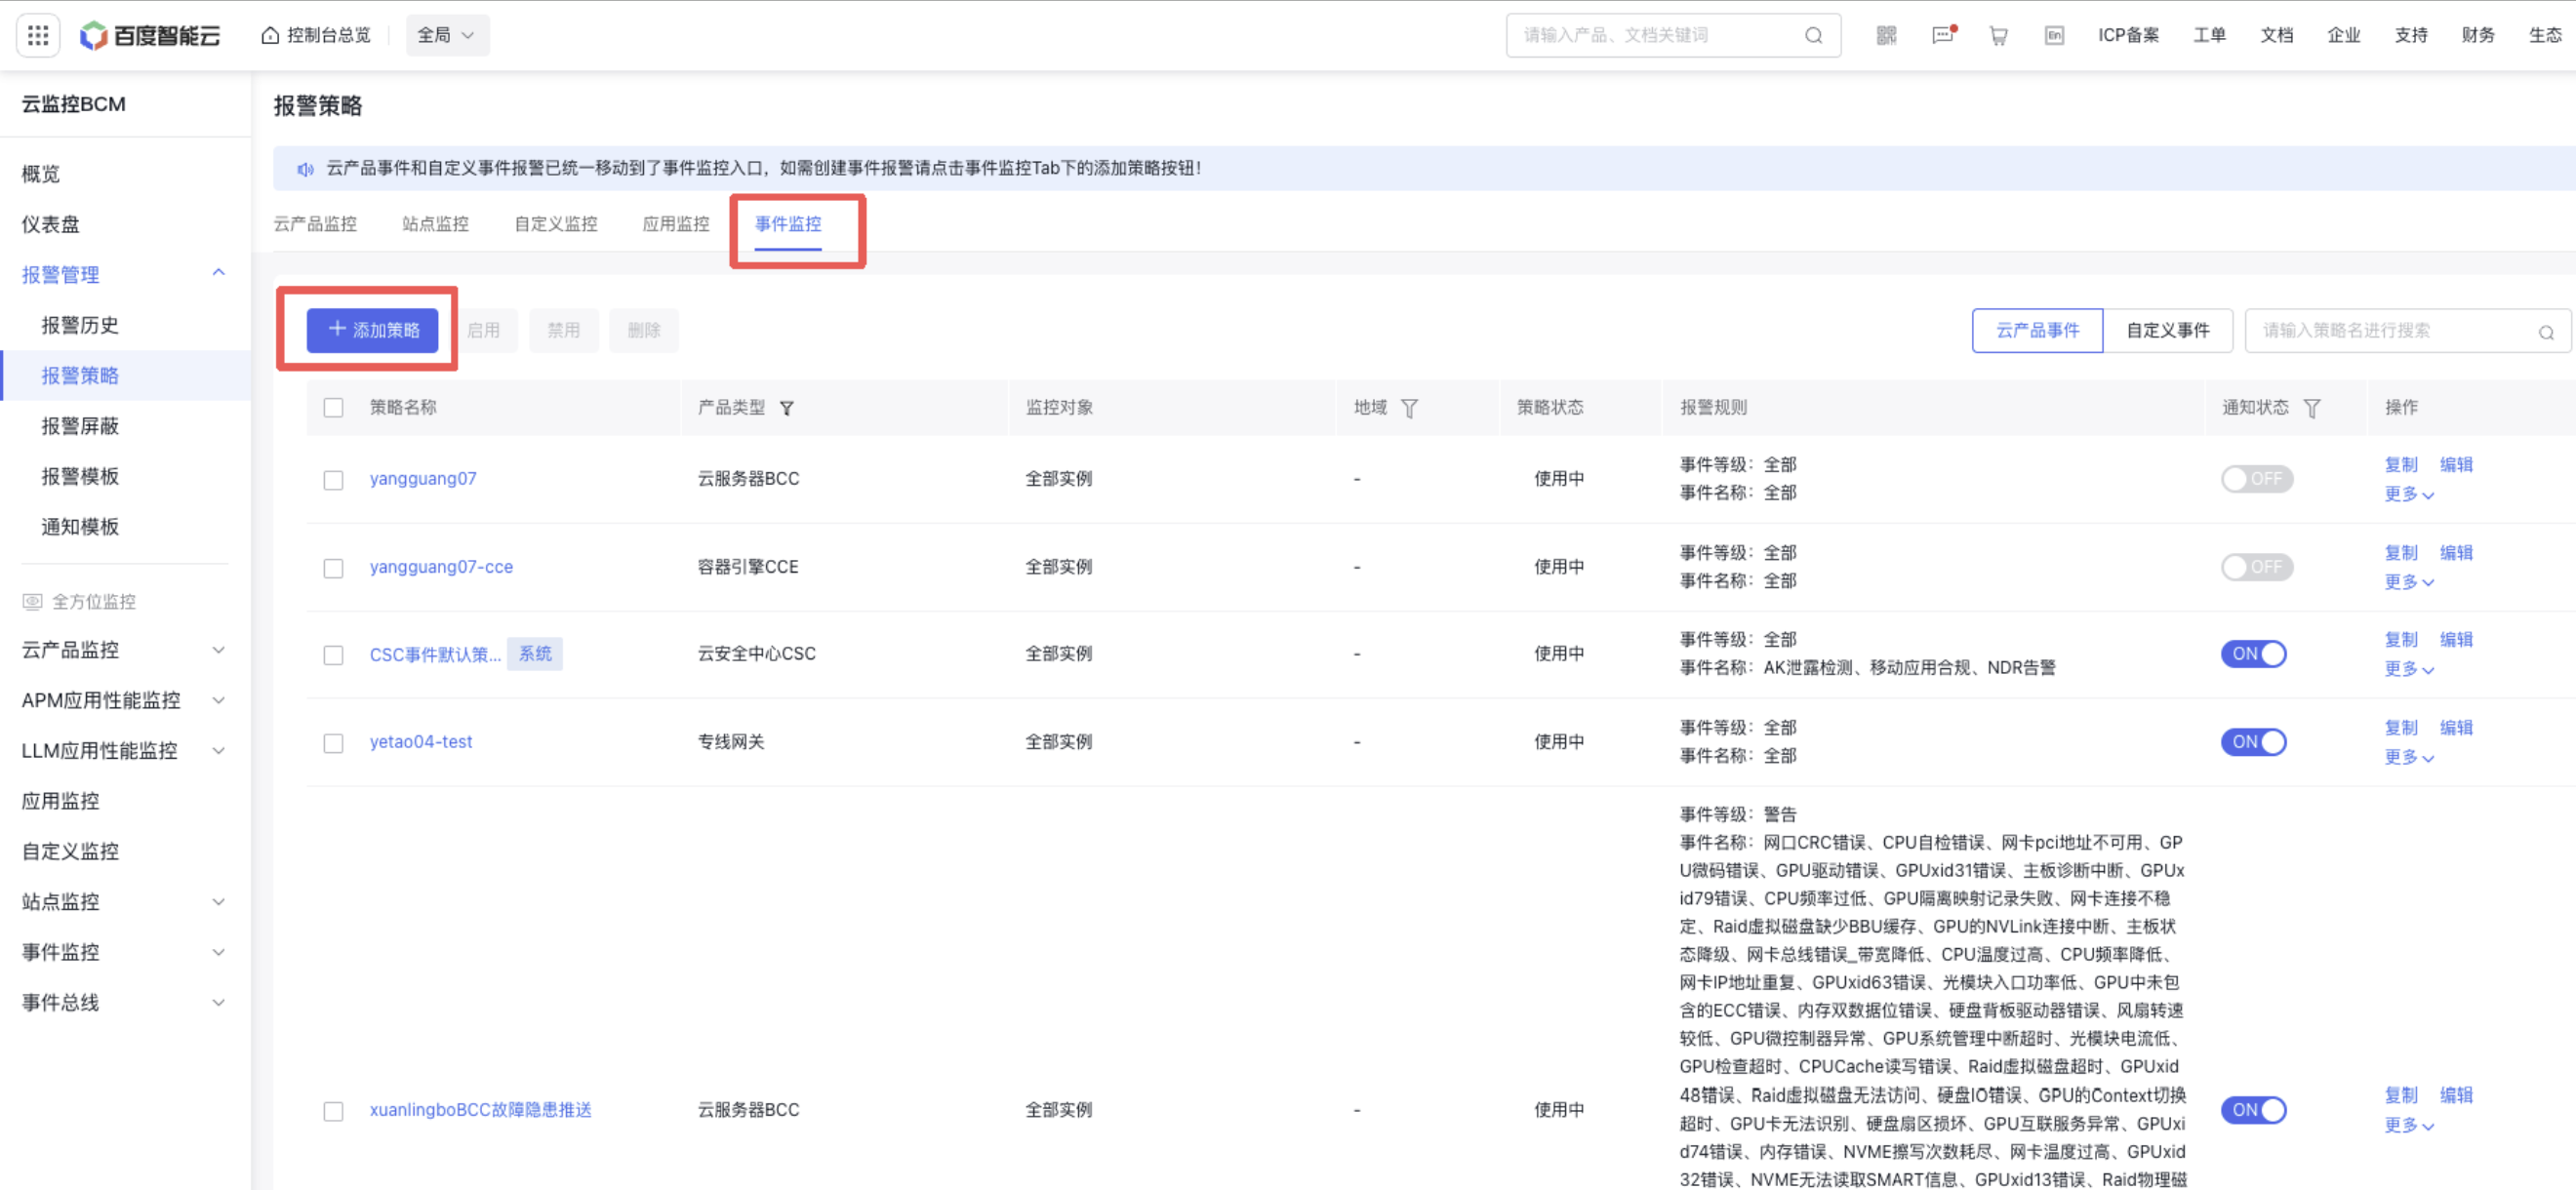The image size is (2576, 1190).
Task: Switch to the 自定义监控 tab
Action: click(x=556, y=224)
